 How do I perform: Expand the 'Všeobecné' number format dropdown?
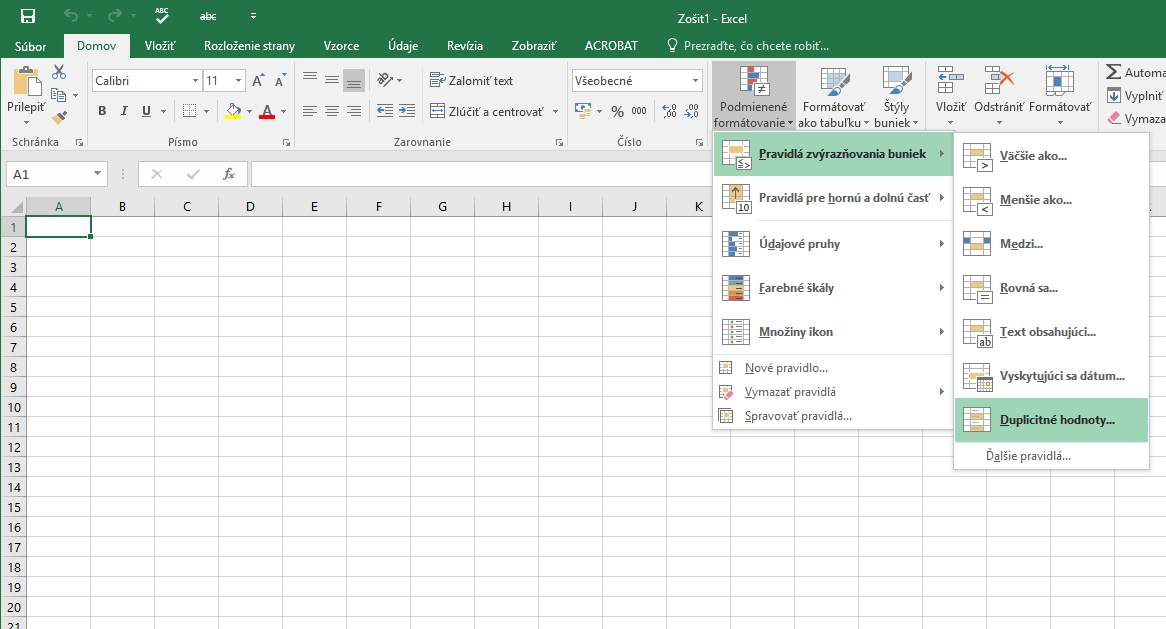[x=695, y=81]
